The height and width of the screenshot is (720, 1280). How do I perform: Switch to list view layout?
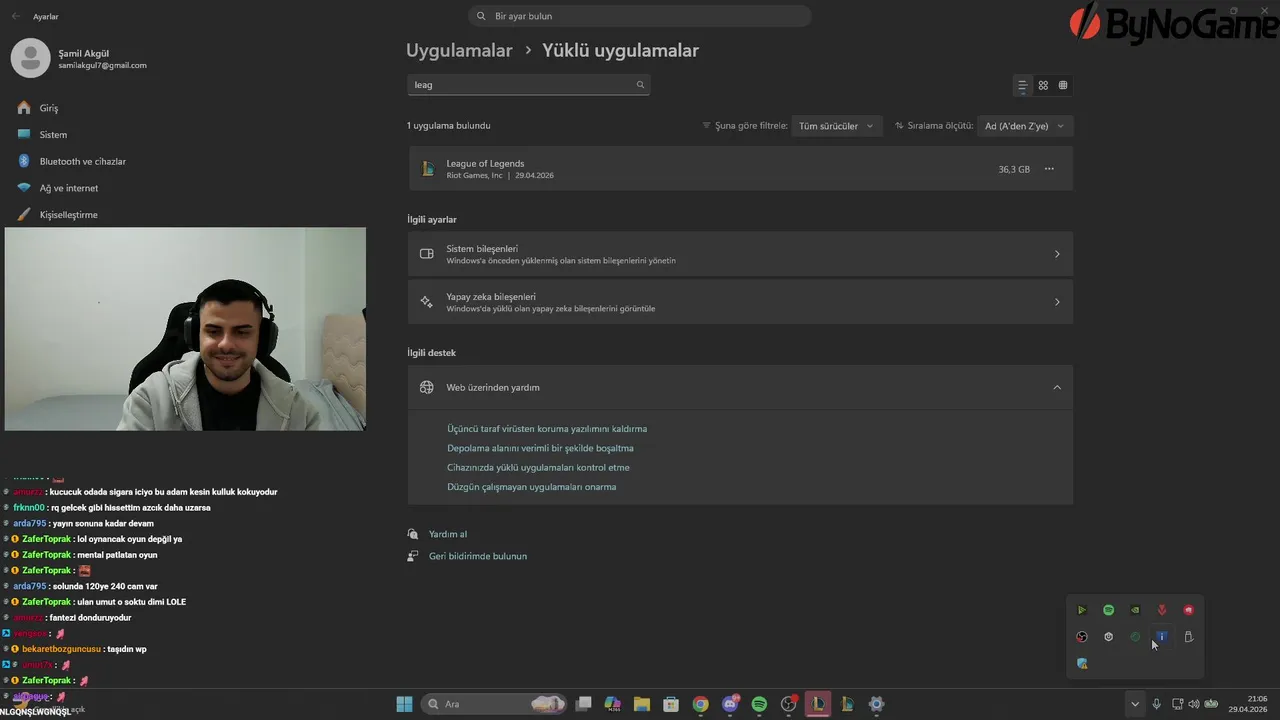coord(1022,86)
